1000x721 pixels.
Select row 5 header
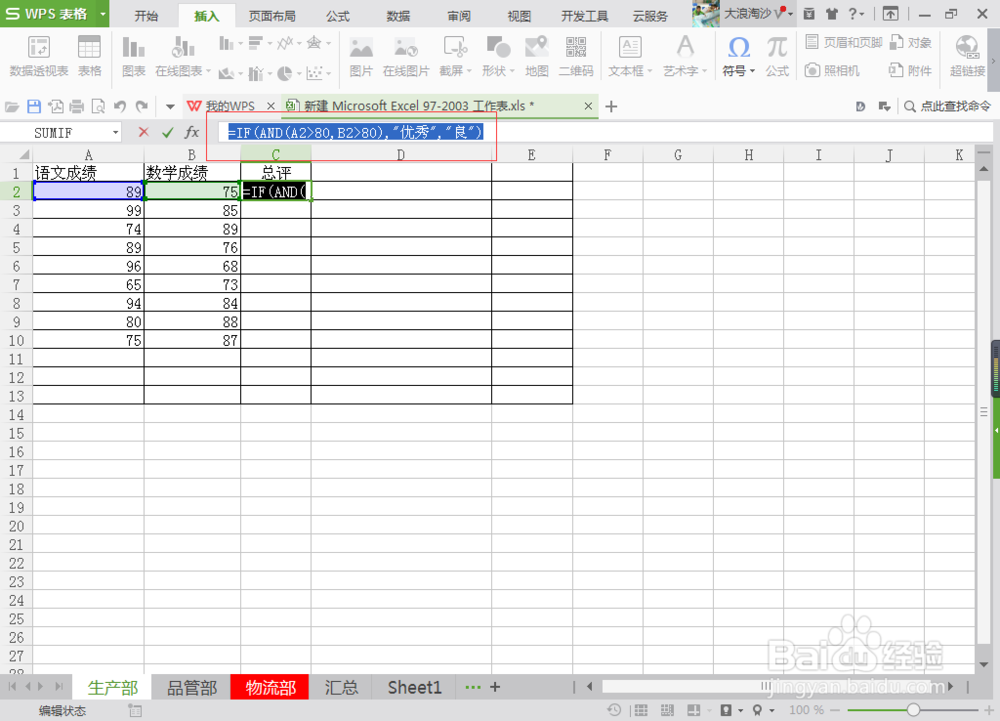[16, 247]
